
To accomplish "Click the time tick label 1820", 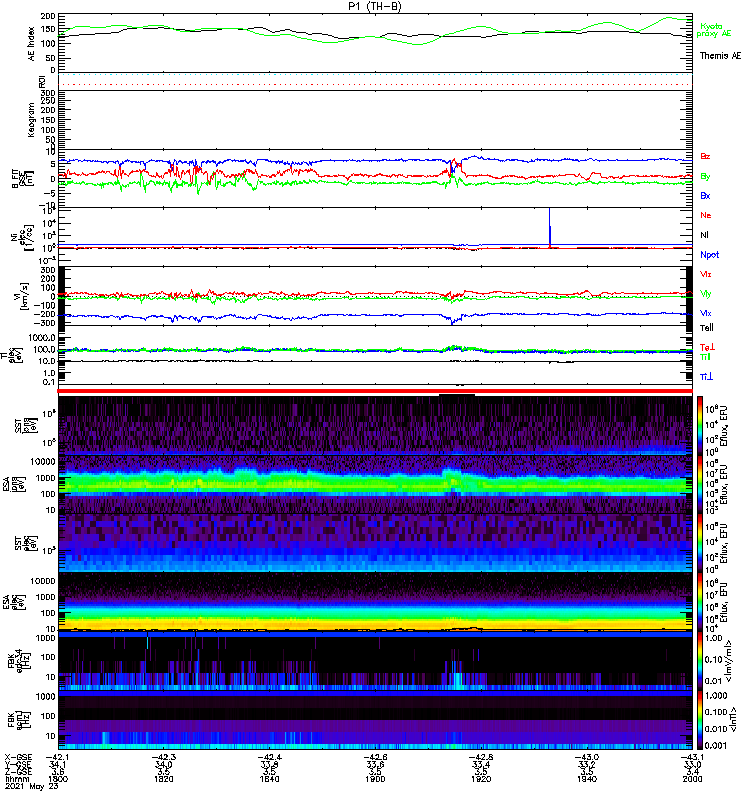I will (x=164, y=779).
